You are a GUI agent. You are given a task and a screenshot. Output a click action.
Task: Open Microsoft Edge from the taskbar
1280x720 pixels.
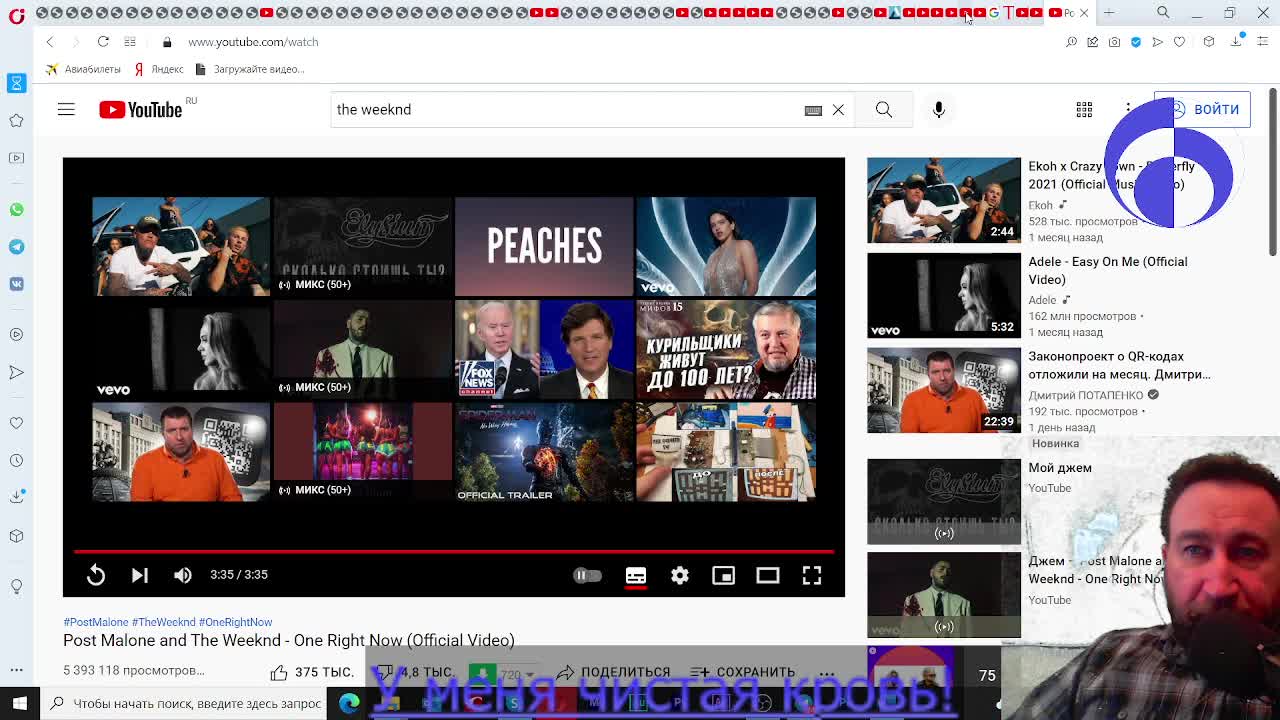click(349, 703)
